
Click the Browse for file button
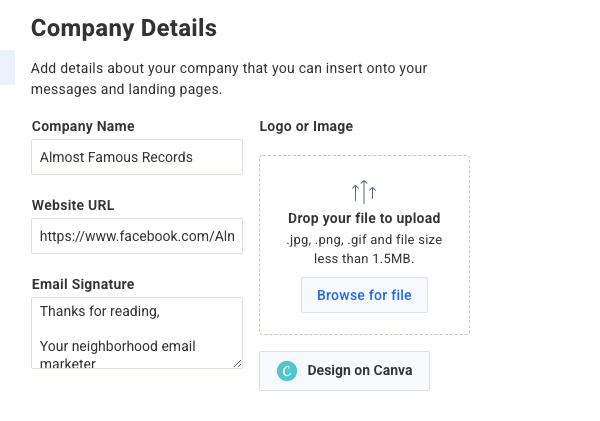(364, 295)
